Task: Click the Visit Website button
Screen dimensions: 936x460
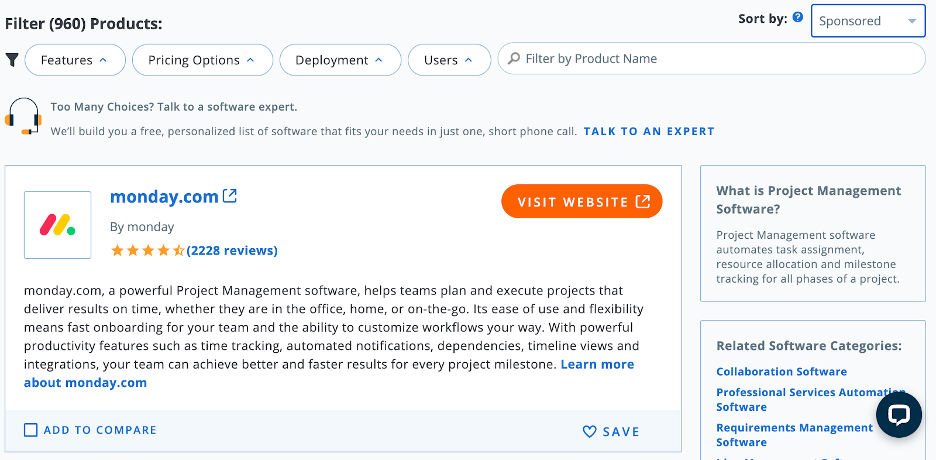Action: point(582,201)
